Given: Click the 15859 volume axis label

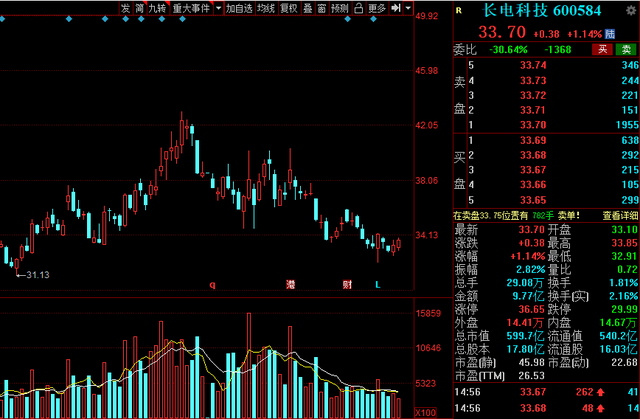Looking at the screenshot, I should coord(428,313).
